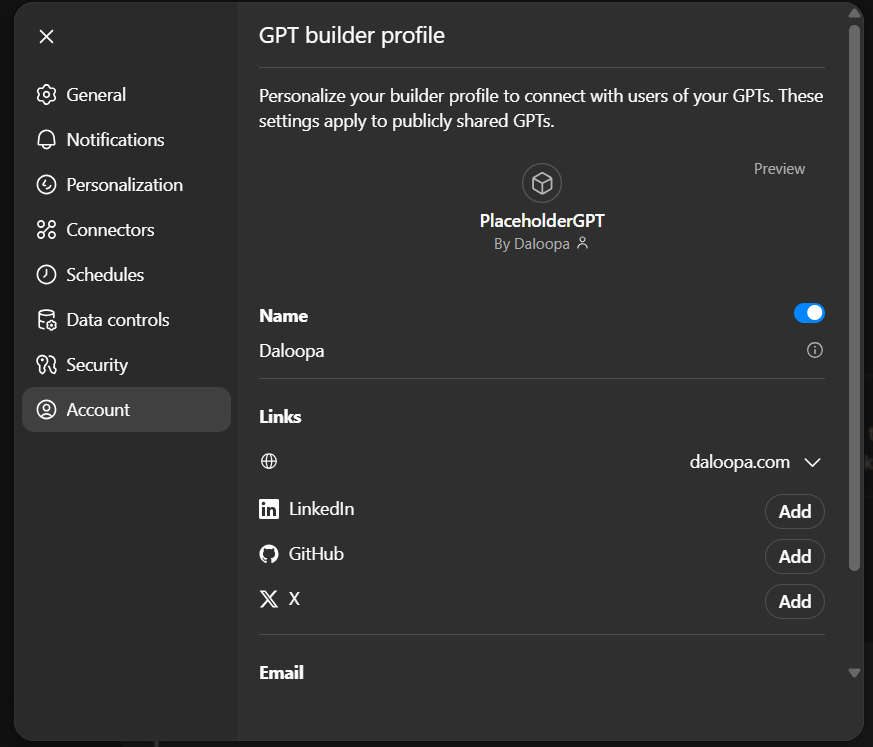Screen dimensions: 873x747
Task: Click the Account profile icon
Action: 46,410
